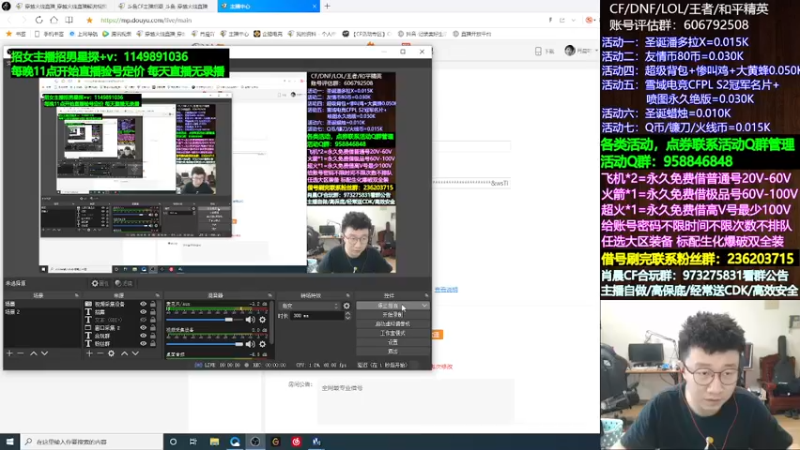Move the scene up with the arrow

tap(34, 353)
